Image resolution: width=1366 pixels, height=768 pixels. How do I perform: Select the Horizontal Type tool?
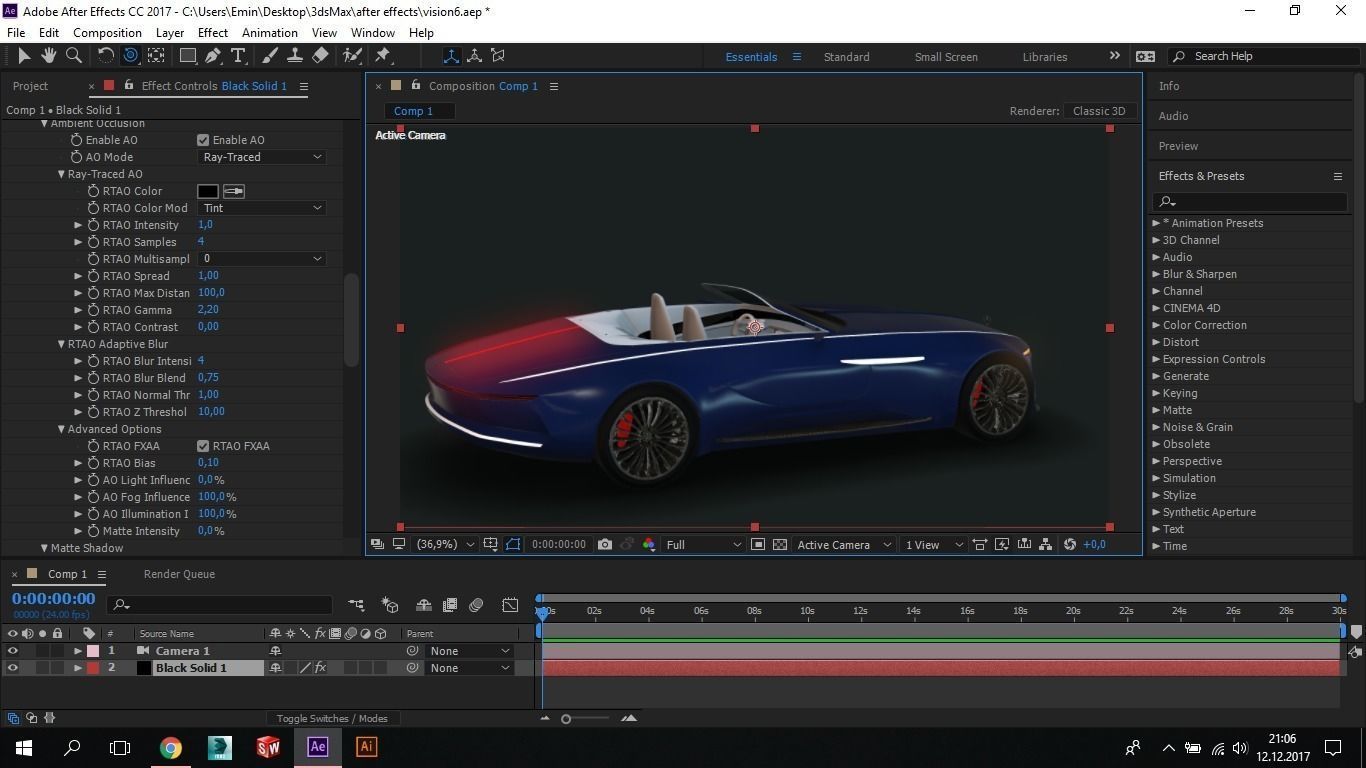tap(239, 56)
